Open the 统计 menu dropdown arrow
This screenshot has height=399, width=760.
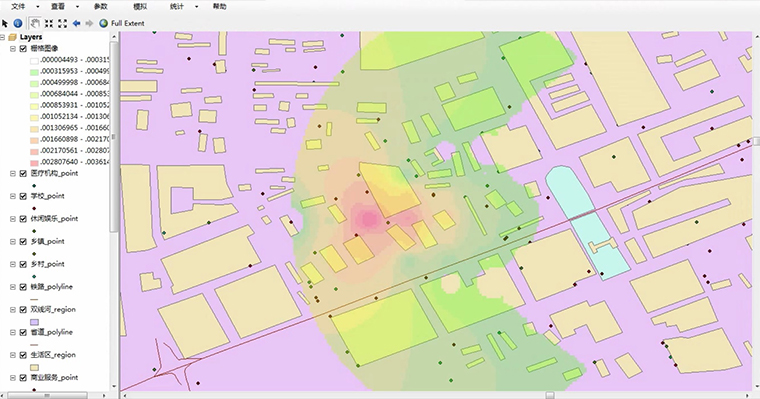click(x=196, y=7)
